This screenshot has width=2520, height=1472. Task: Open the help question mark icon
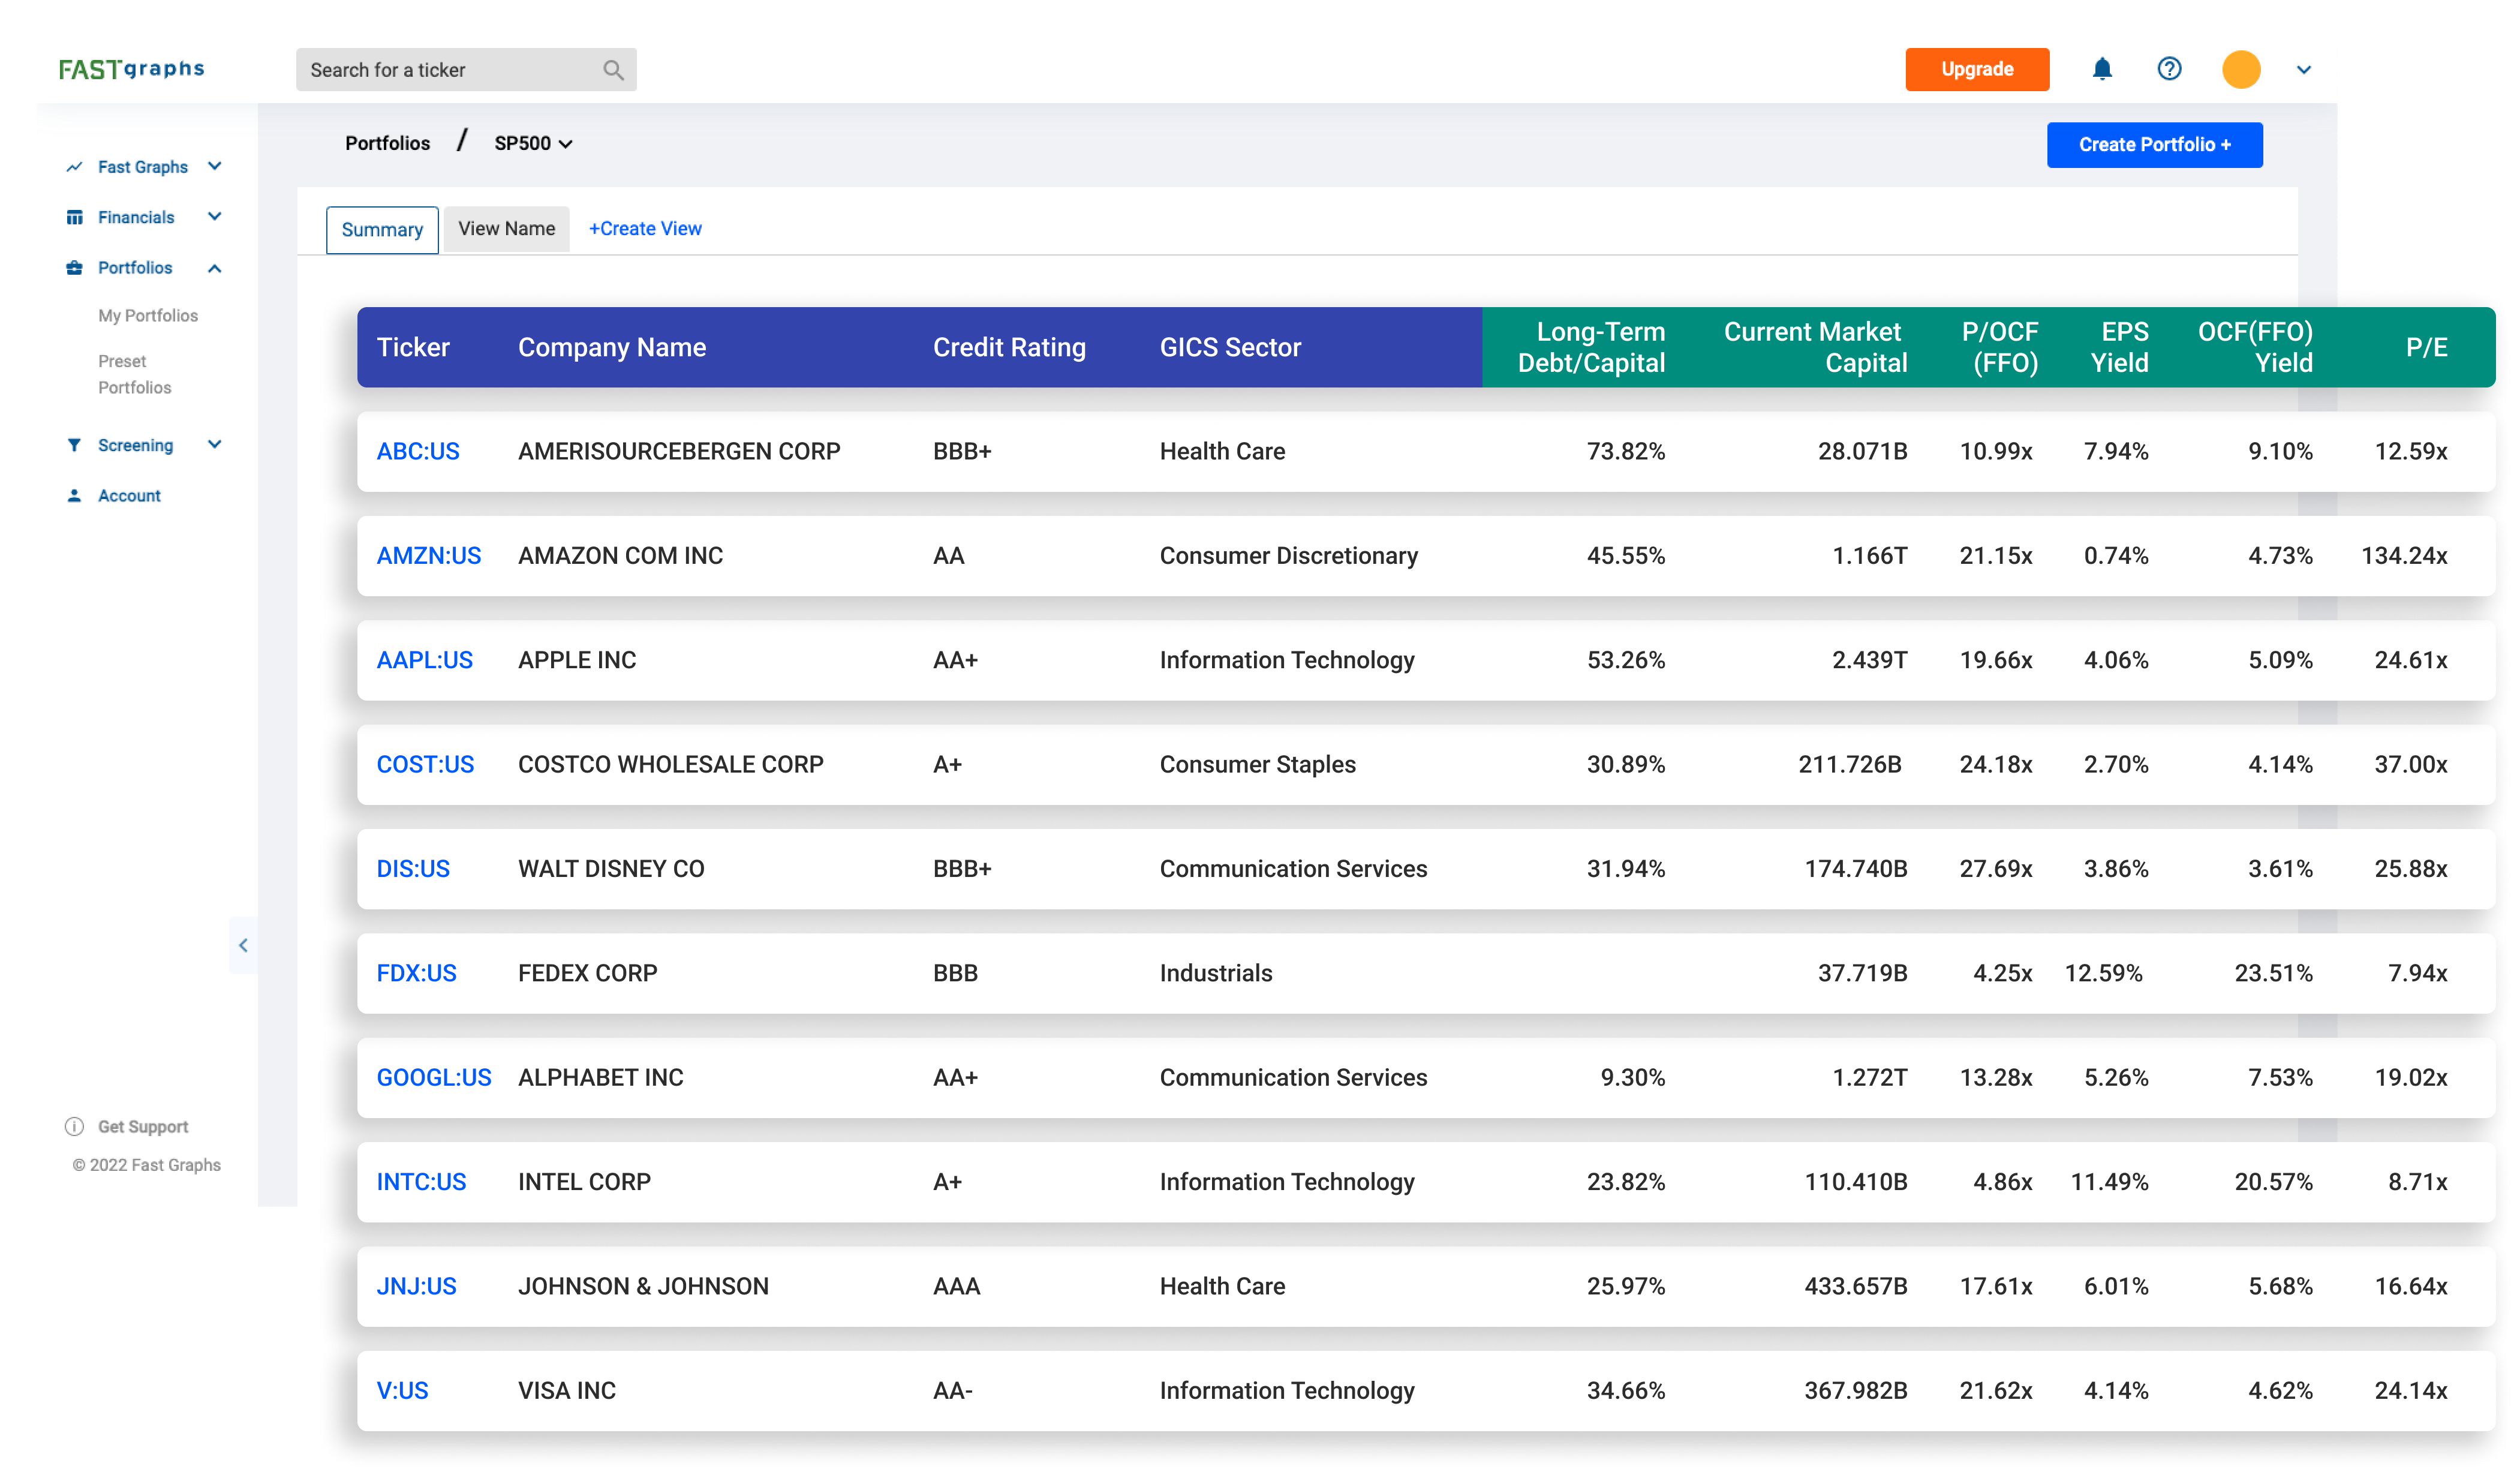(x=2169, y=69)
